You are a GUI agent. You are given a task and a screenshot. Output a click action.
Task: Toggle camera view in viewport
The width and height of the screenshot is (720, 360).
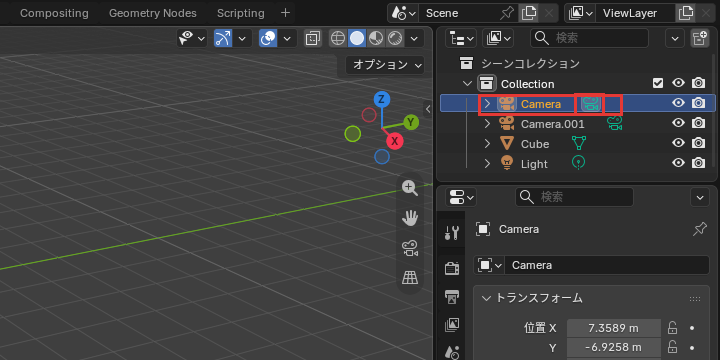click(410, 248)
